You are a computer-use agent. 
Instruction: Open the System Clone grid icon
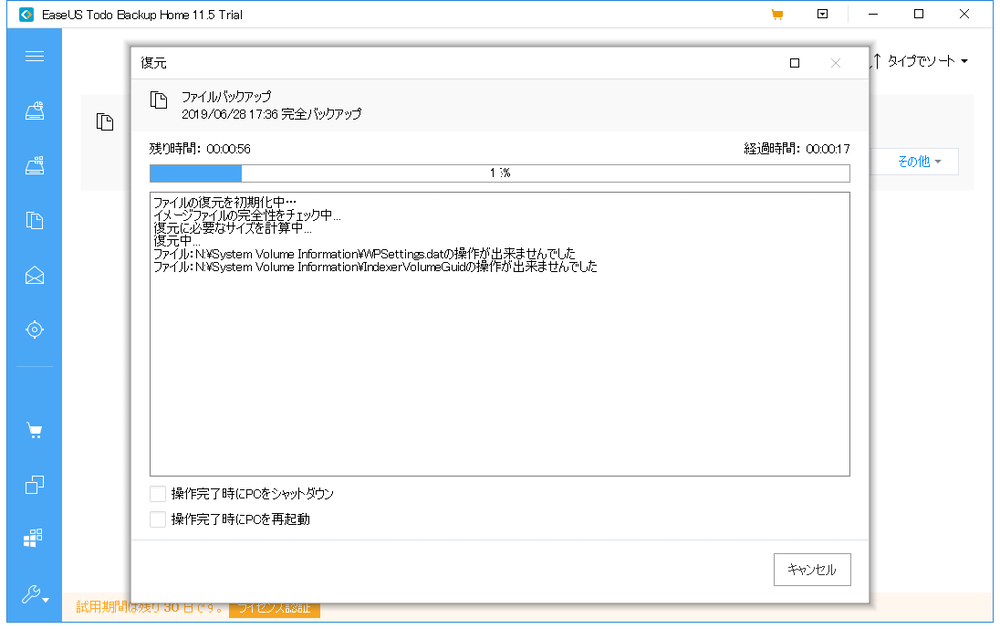[33, 538]
